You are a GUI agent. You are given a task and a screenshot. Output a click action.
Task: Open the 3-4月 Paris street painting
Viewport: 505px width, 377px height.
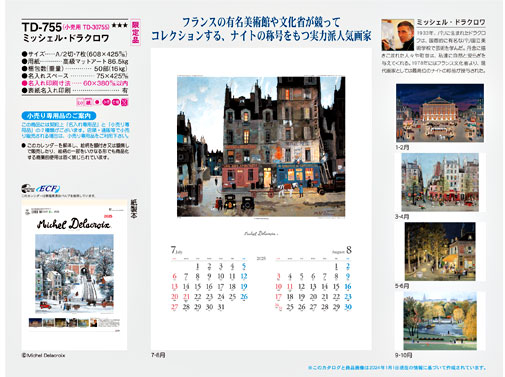coord(440,182)
